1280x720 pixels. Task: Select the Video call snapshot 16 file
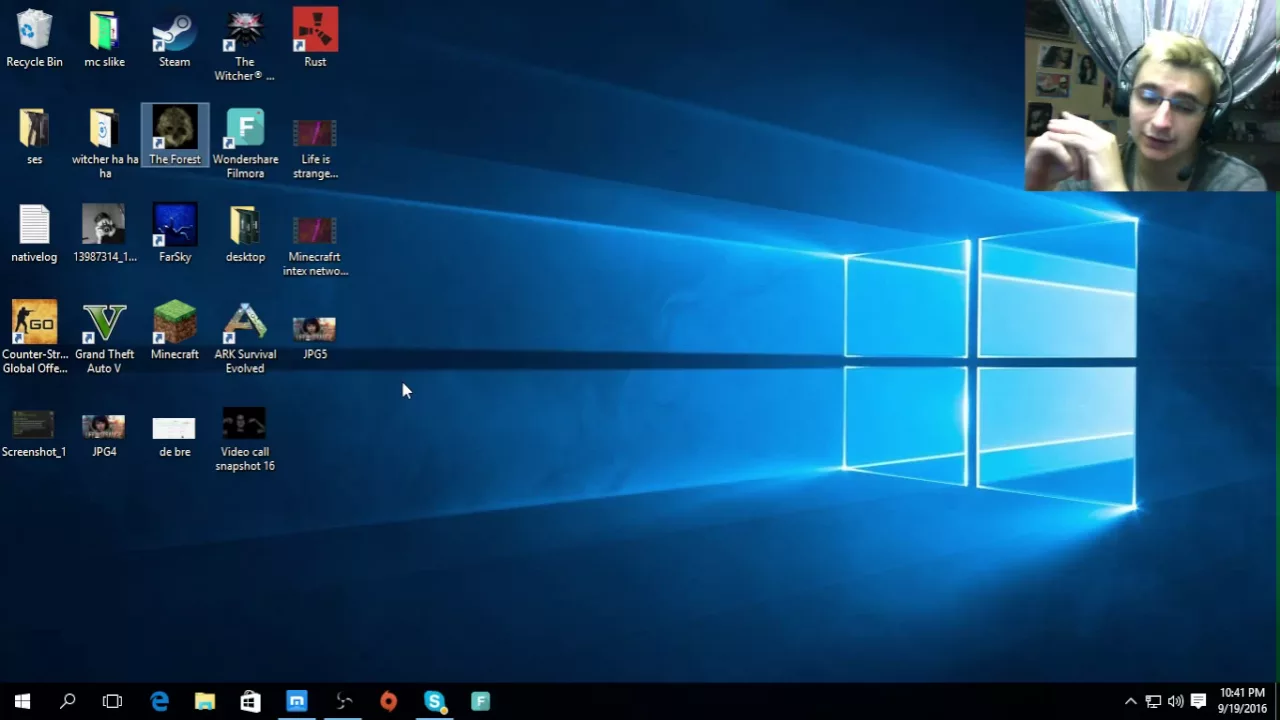[244, 439]
